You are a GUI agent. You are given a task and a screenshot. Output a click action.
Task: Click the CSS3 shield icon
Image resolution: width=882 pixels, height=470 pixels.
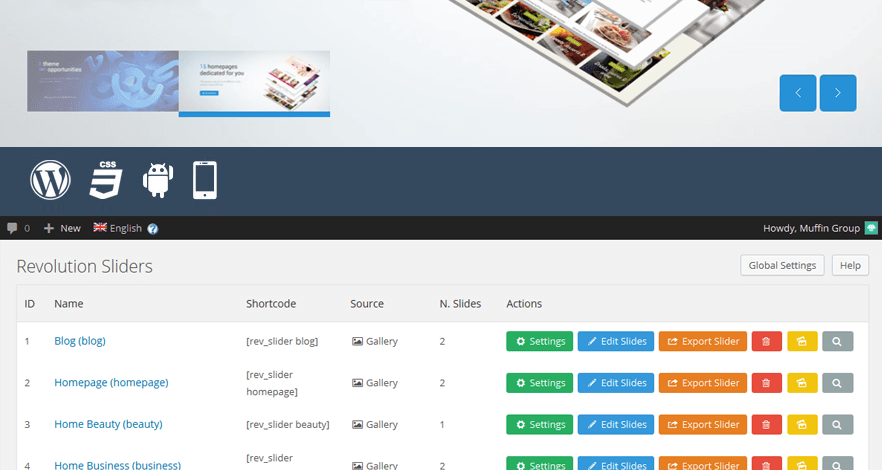[106, 180]
